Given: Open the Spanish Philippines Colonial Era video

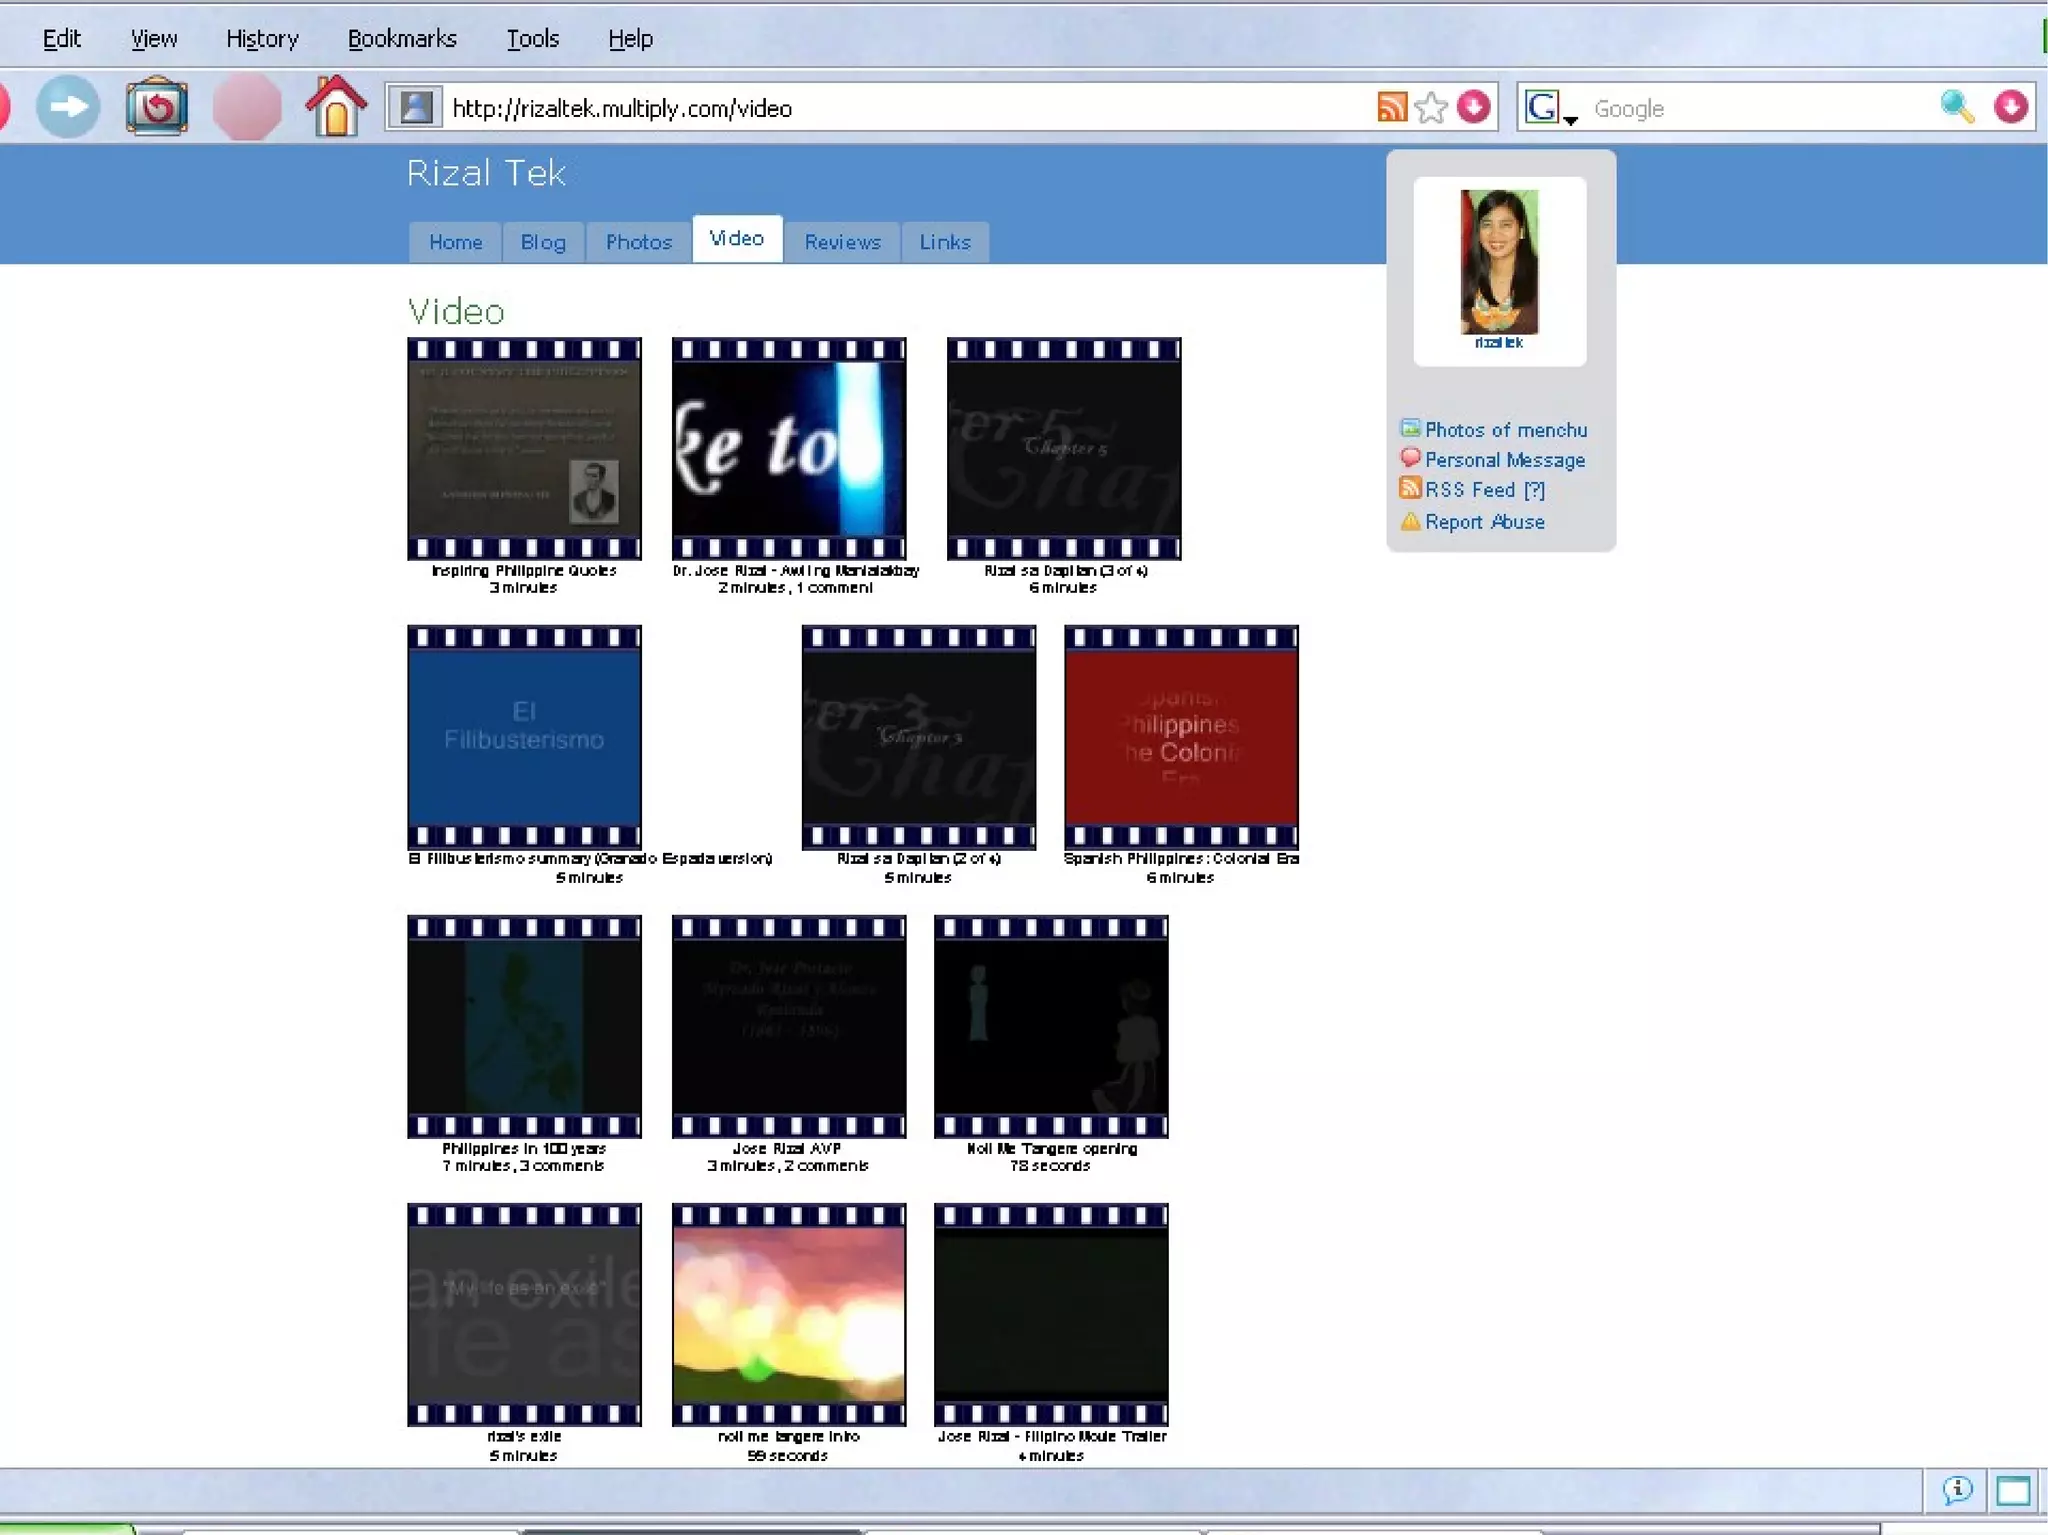Looking at the screenshot, I should pyautogui.click(x=1181, y=737).
